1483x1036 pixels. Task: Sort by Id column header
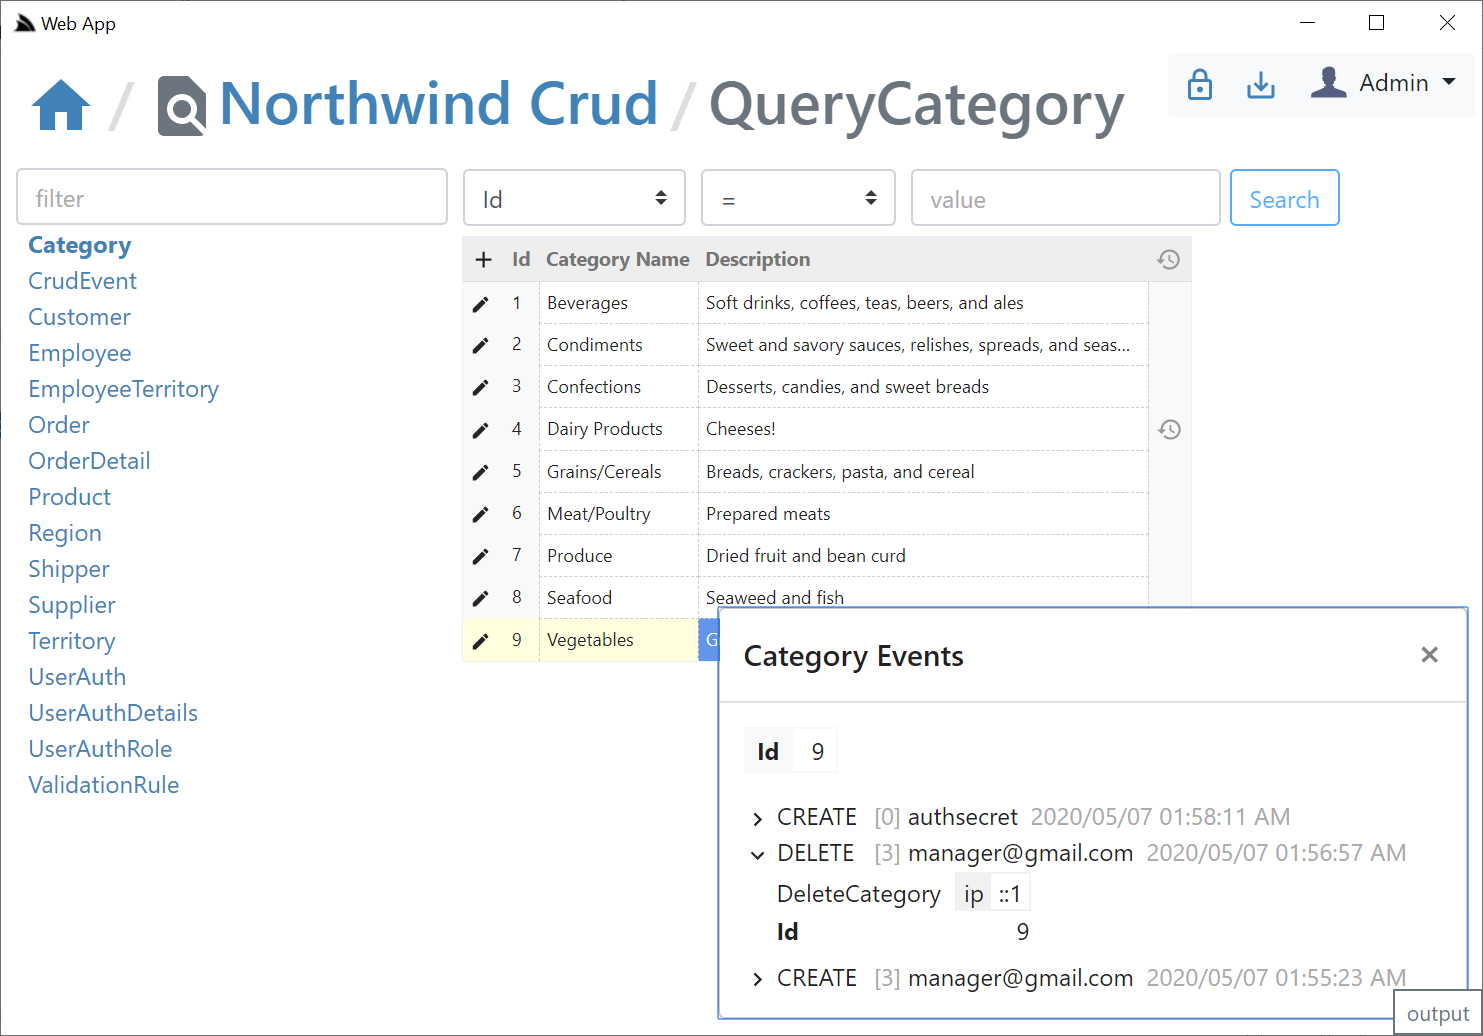pos(521,260)
